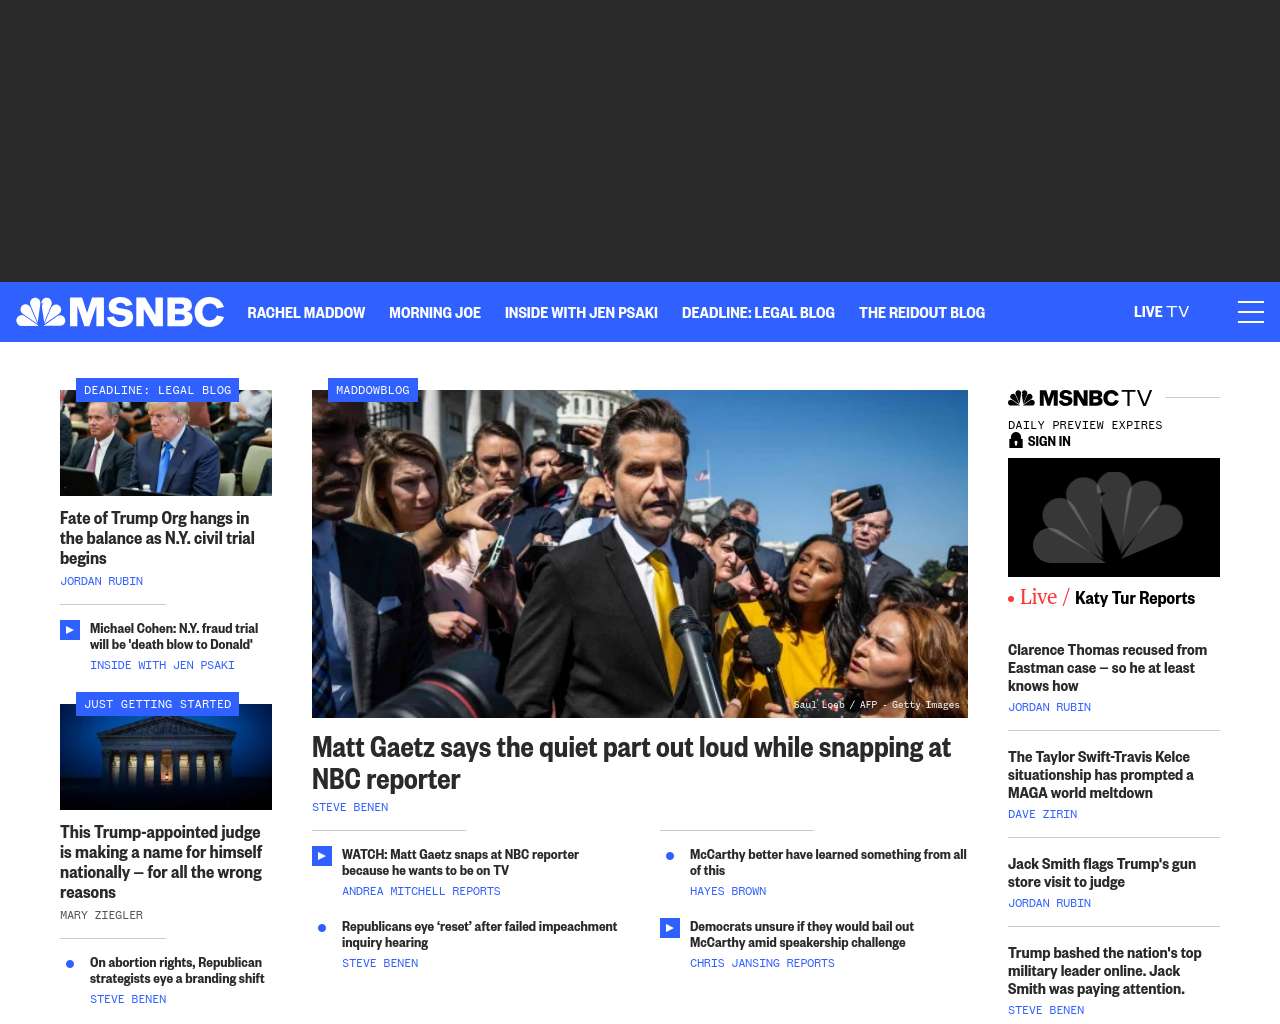The width and height of the screenshot is (1280, 1024).
Task: Click Dave Zirin byline
Action: click(1042, 814)
